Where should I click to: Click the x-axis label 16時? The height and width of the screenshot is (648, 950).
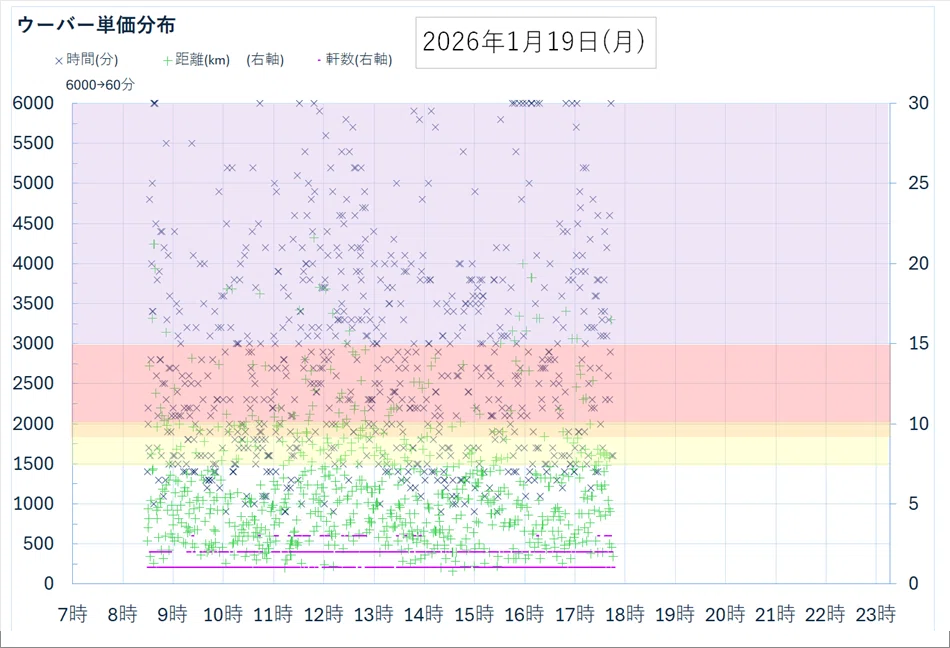525,615
